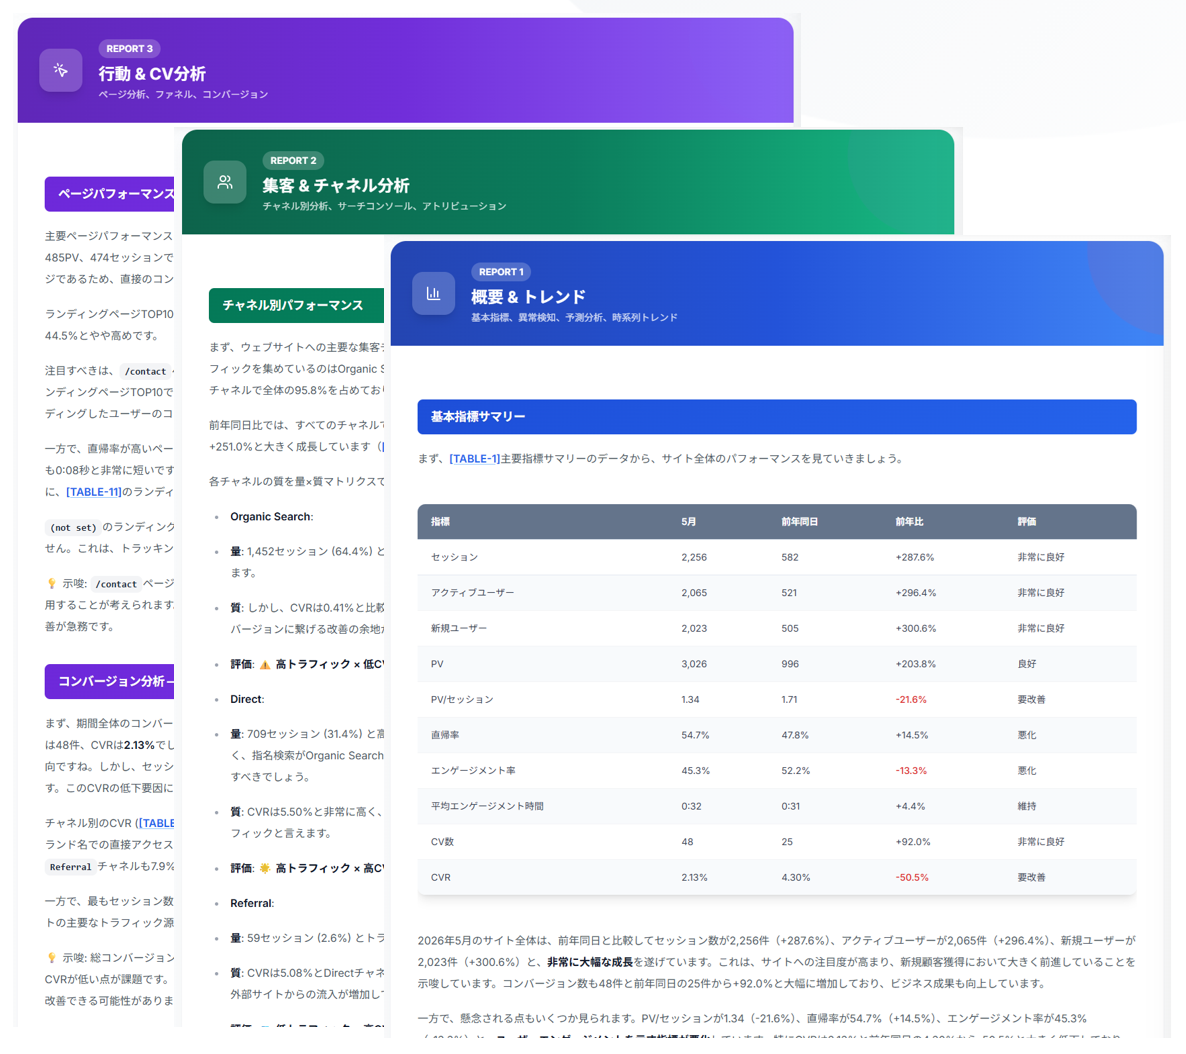This screenshot has height=1054, width=1186.
Task: Click the CVR row in the metrics table
Action: (777, 878)
